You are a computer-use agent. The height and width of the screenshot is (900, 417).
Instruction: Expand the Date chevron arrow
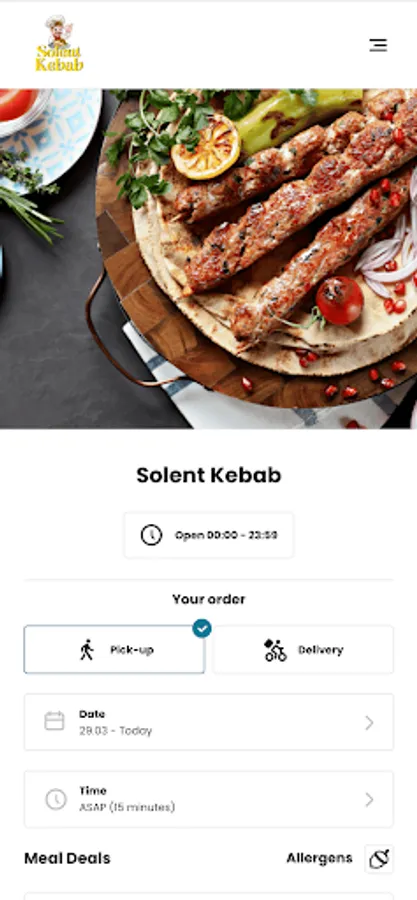coord(369,723)
